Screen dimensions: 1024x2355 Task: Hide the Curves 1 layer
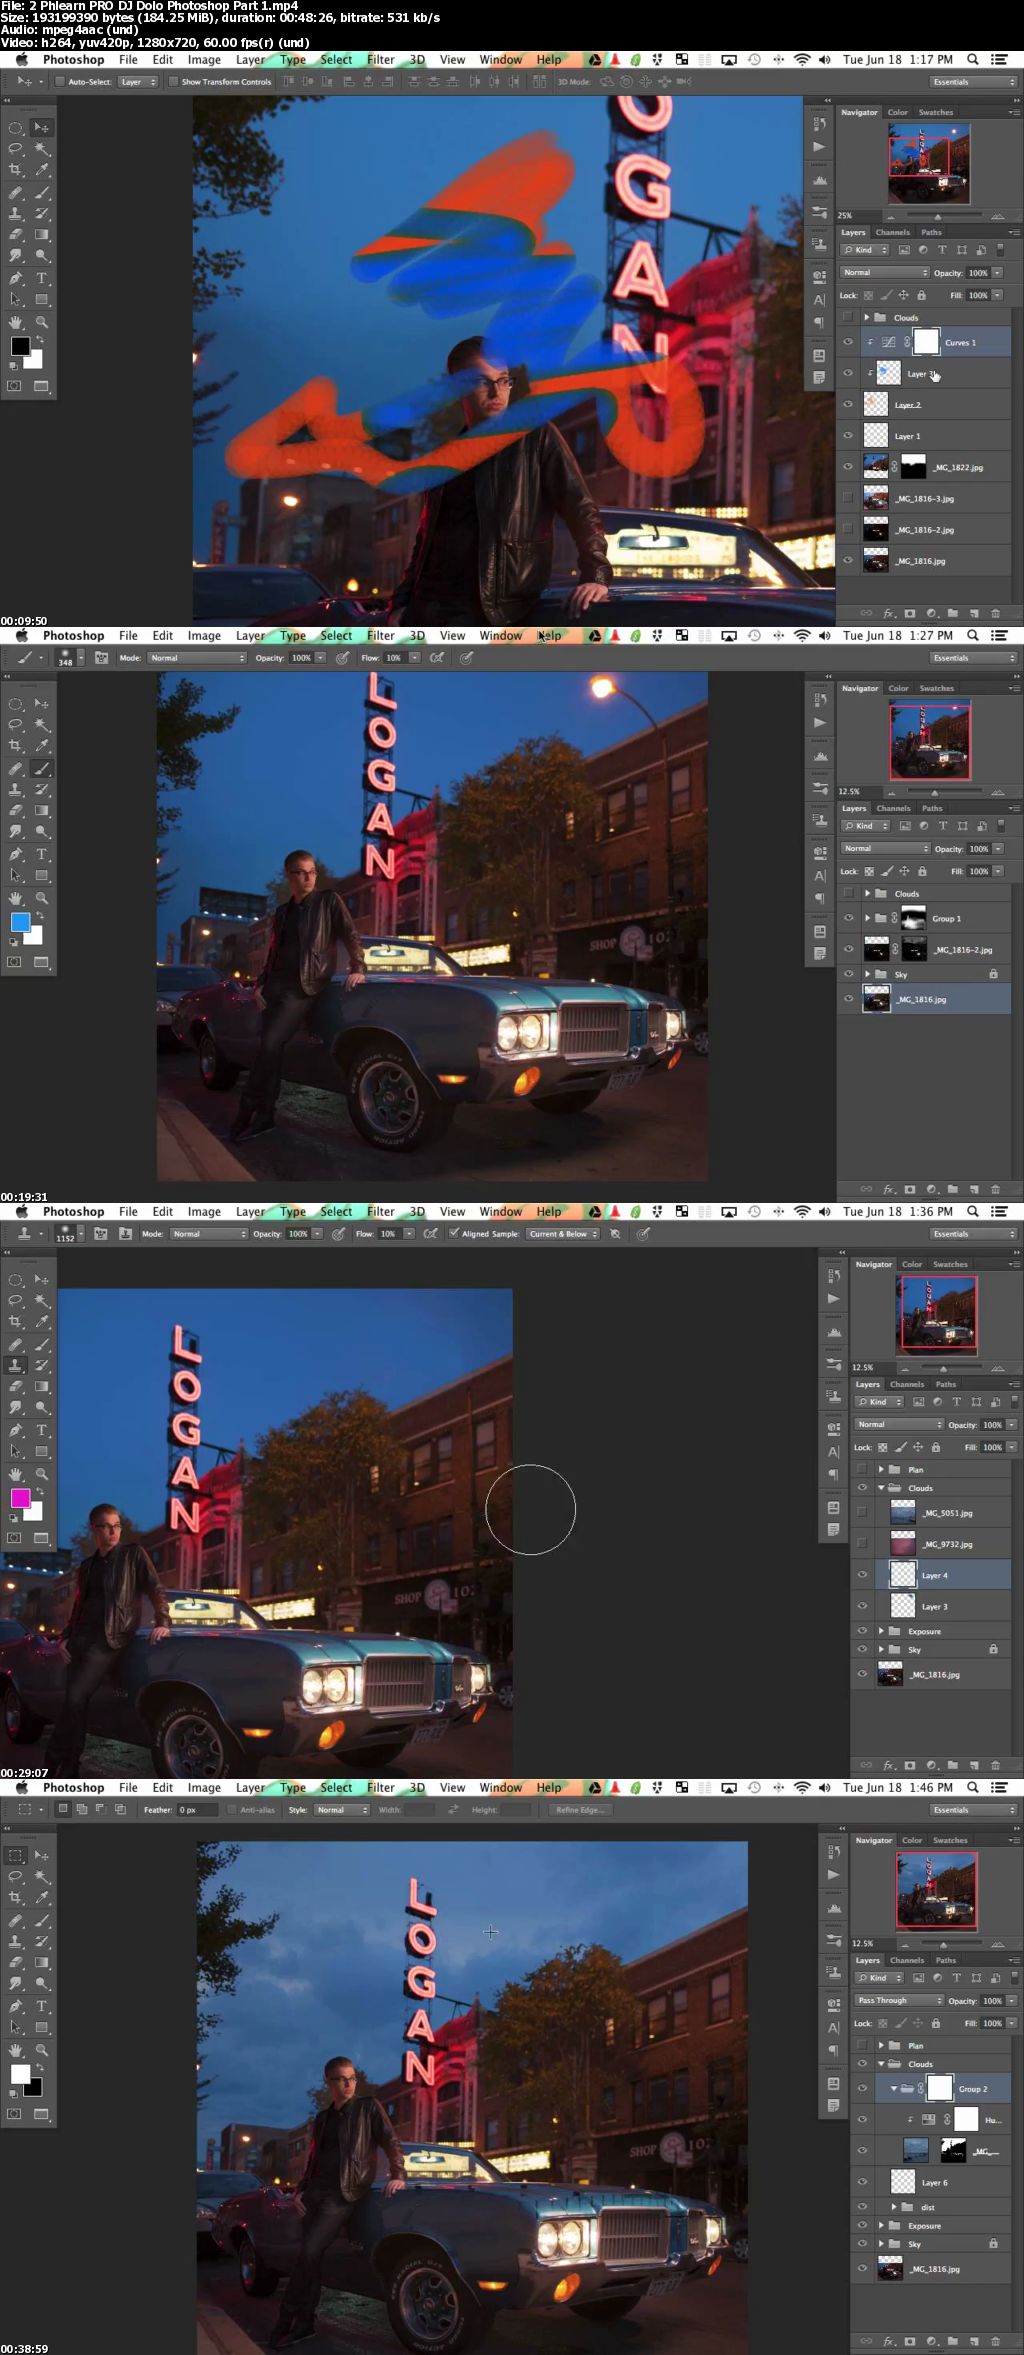pyautogui.click(x=848, y=342)
